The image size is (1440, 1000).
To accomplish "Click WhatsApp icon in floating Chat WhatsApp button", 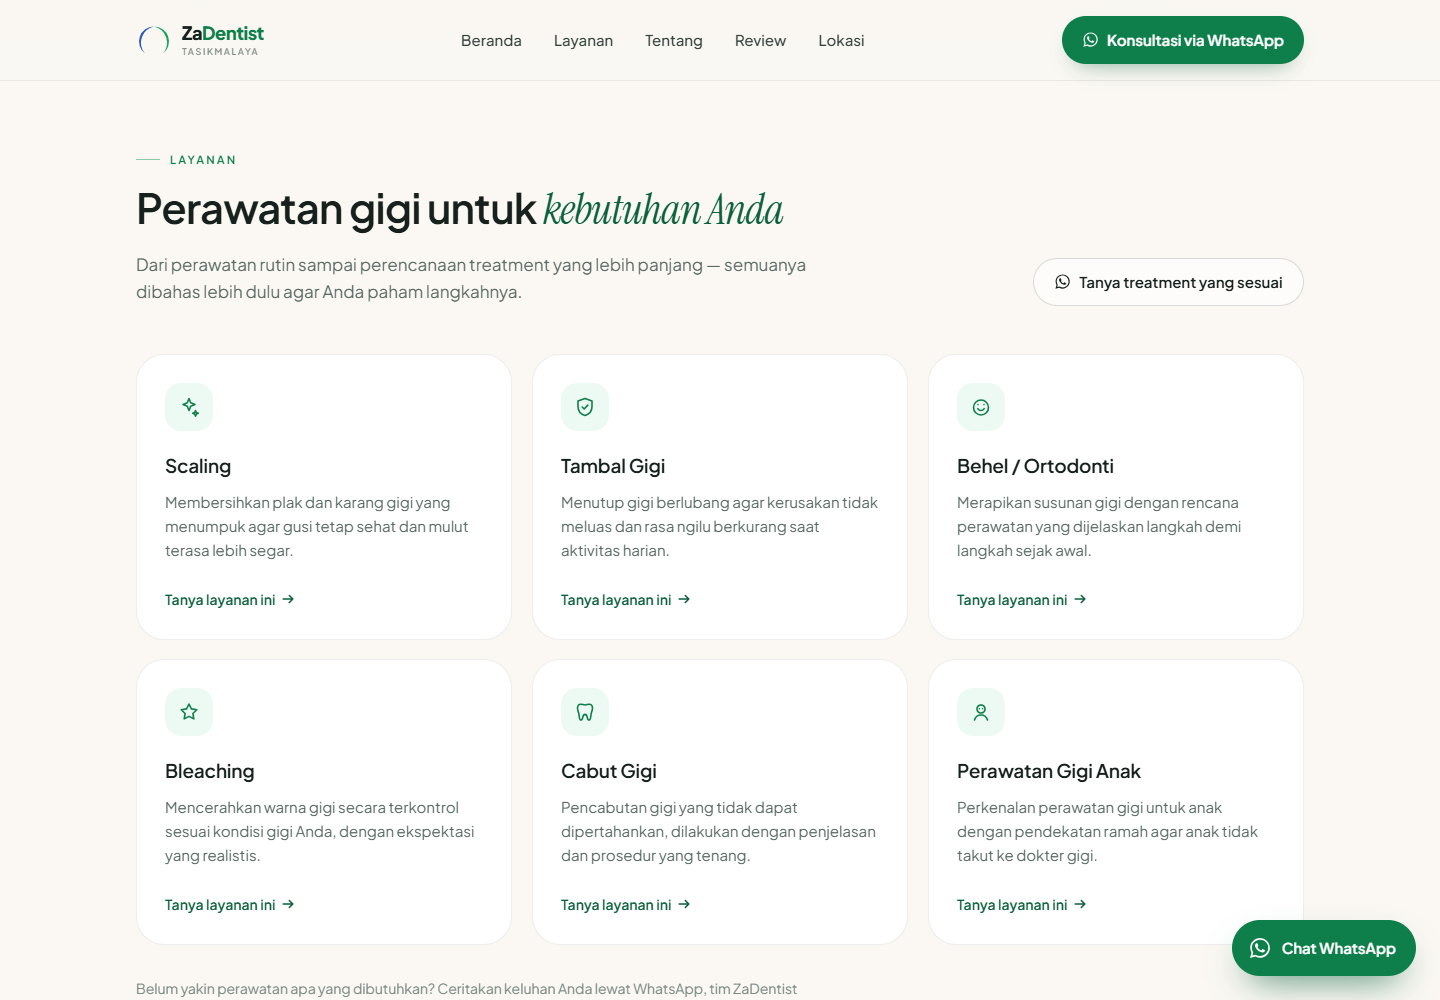I will (x=1260, y=948).
